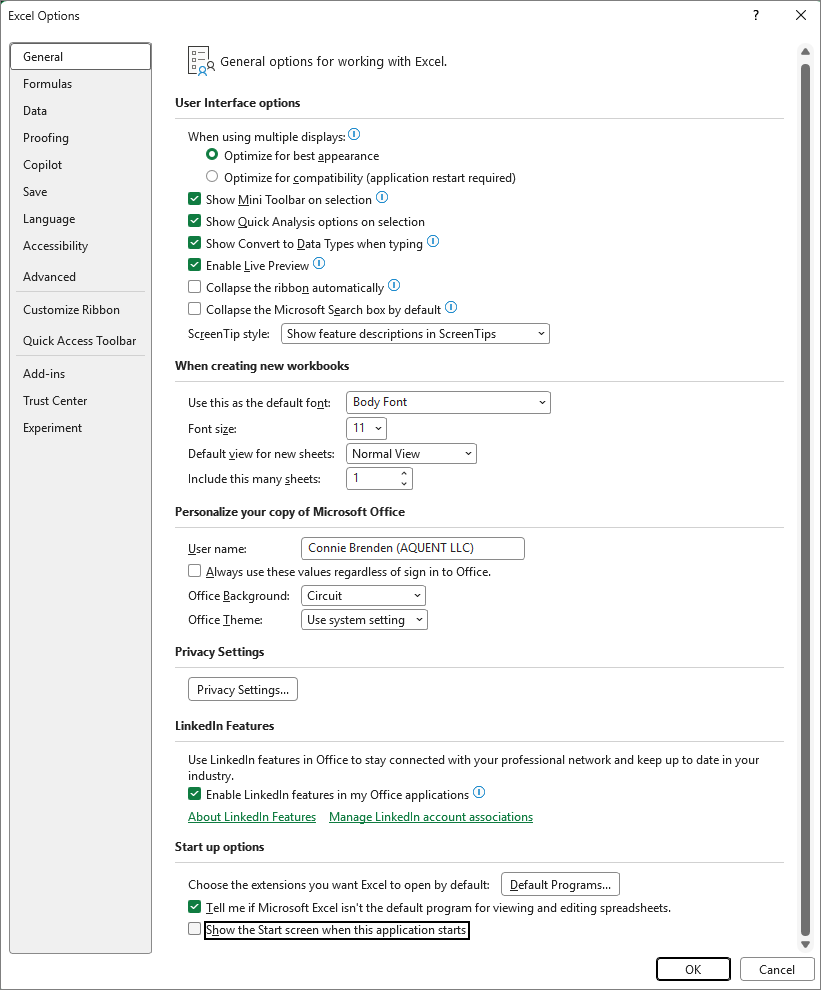Click info icon next to Collapse Search box
The width and height of the screenshot is (821, 990).
point(451,308)
